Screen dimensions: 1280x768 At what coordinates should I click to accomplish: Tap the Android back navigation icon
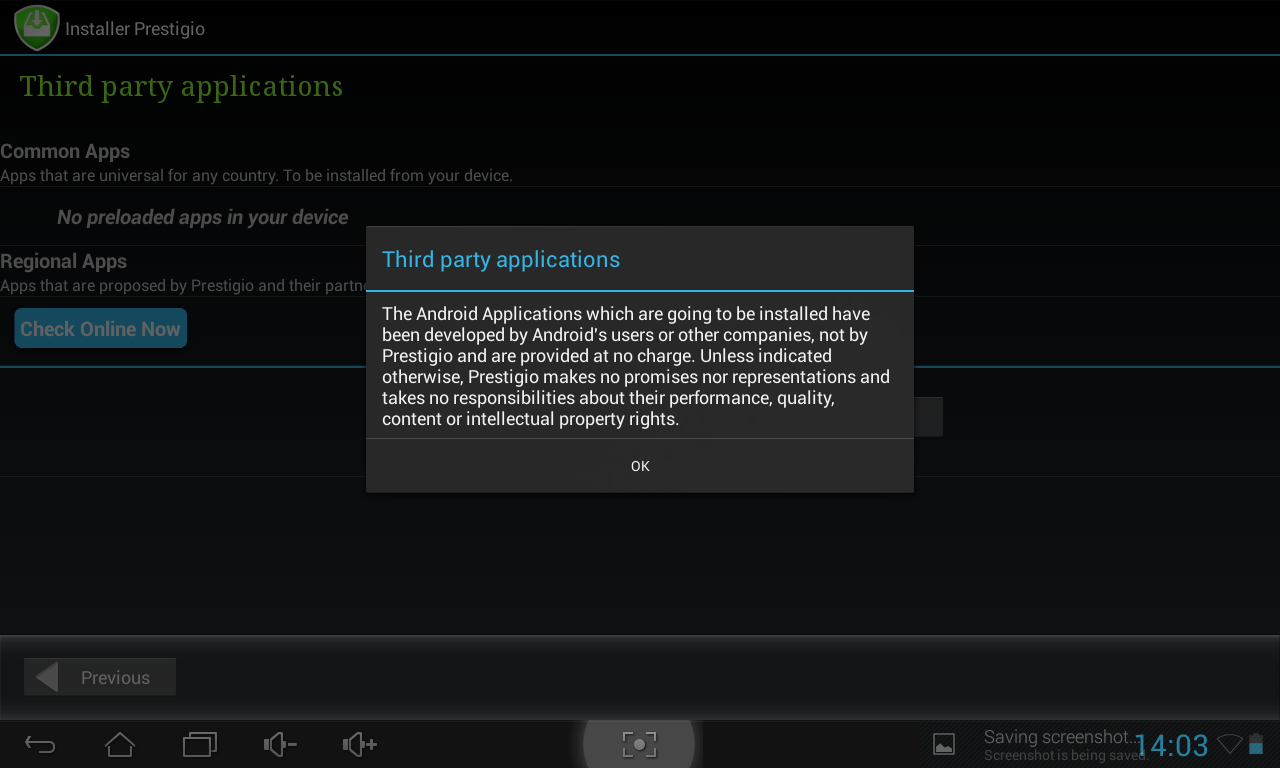[x=40, y=744]
